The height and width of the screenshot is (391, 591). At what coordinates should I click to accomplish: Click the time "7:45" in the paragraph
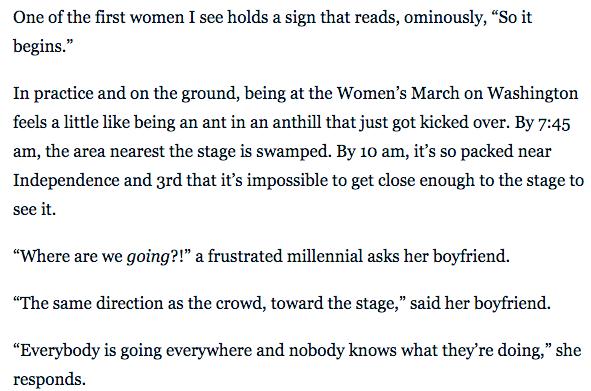click(554, 123)
